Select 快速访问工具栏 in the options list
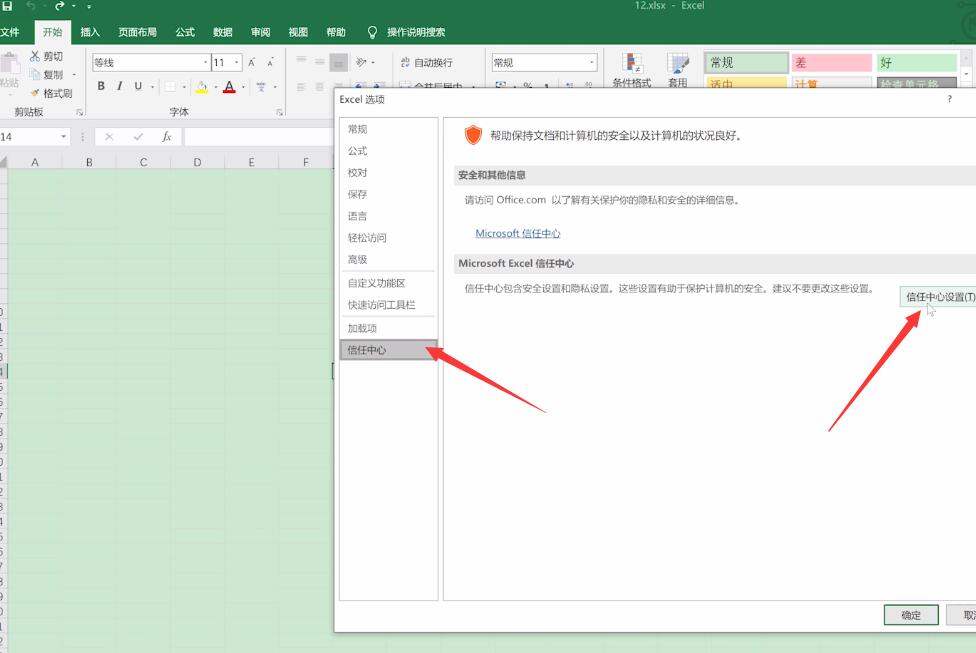976x653 pixels. point(388,305)
